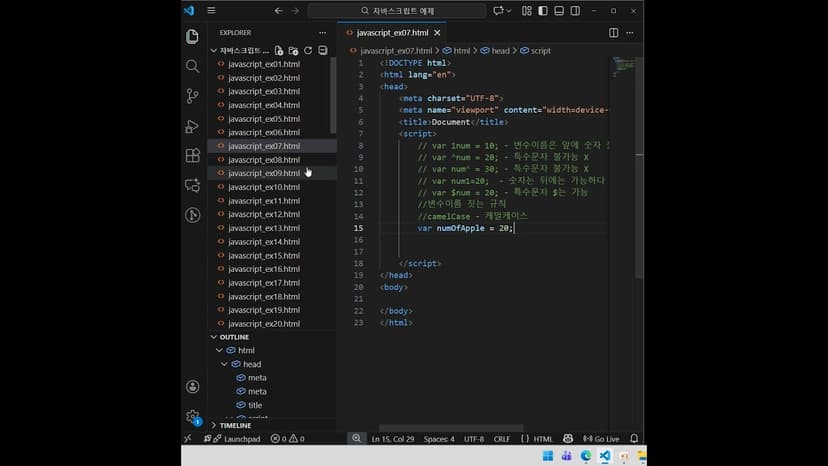The width and height of the screenshot is (828, 466).
Task: Open the notifications bell
Action: pos(634,439)
